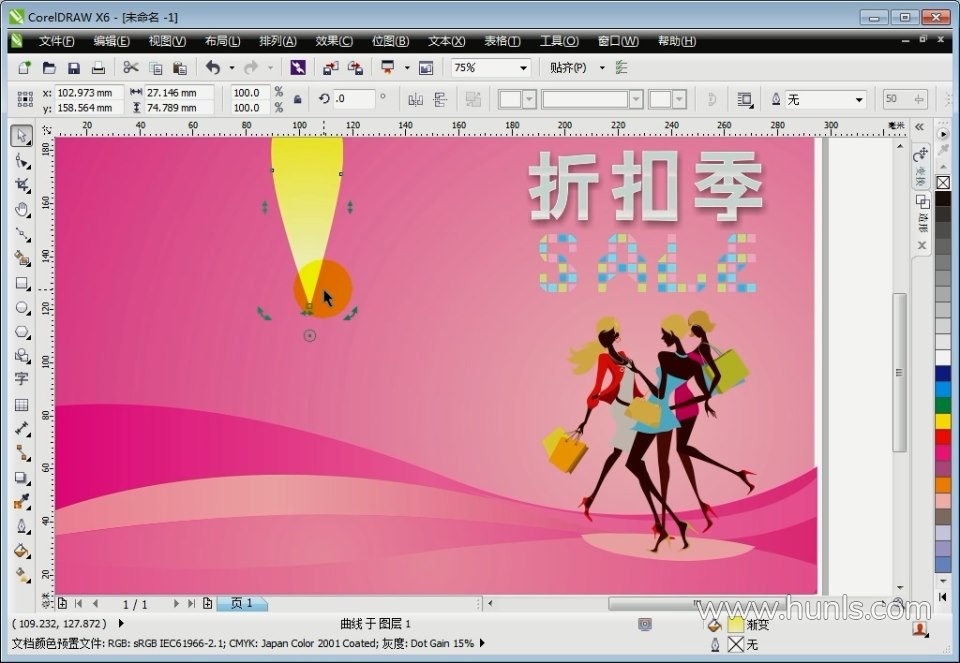Click the vertical scrollbar thumb
Image resolution: width=960 pixels, height=663 pixels.
pyautogui.click(x=899, y=372)
